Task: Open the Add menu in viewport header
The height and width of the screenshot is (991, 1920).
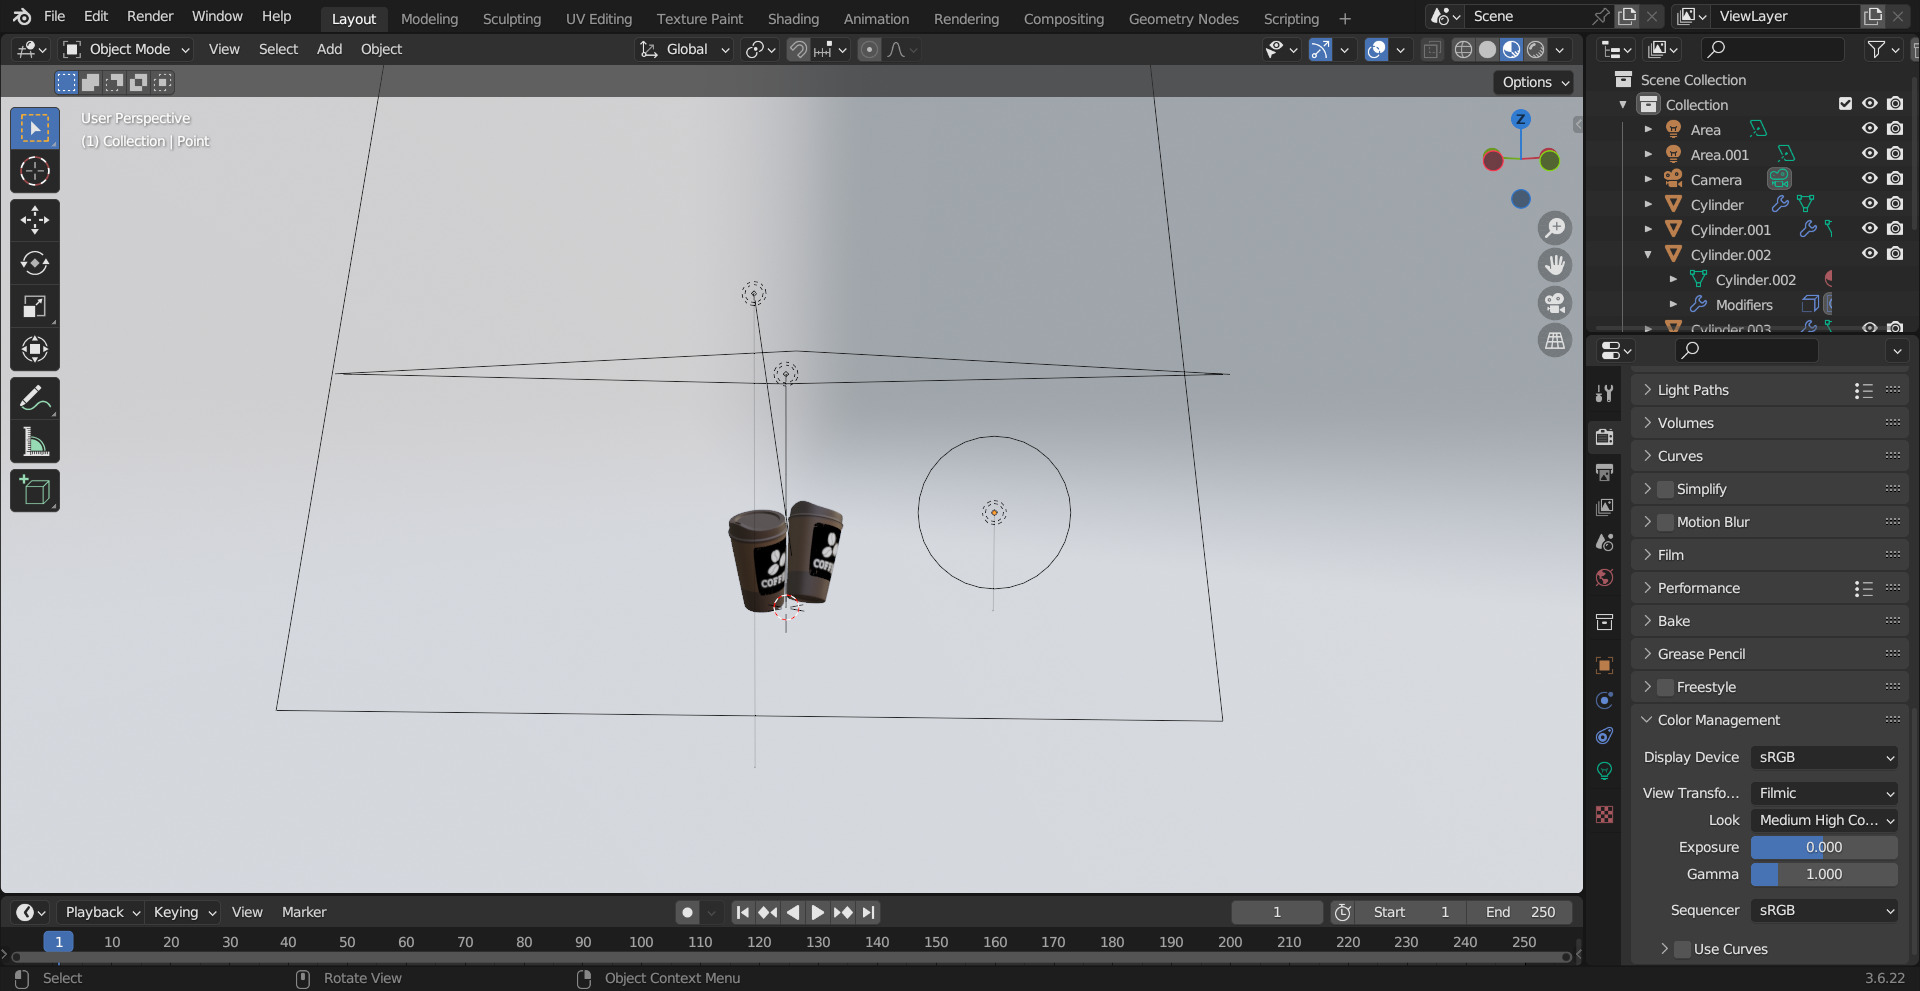Action: [329, 49]
